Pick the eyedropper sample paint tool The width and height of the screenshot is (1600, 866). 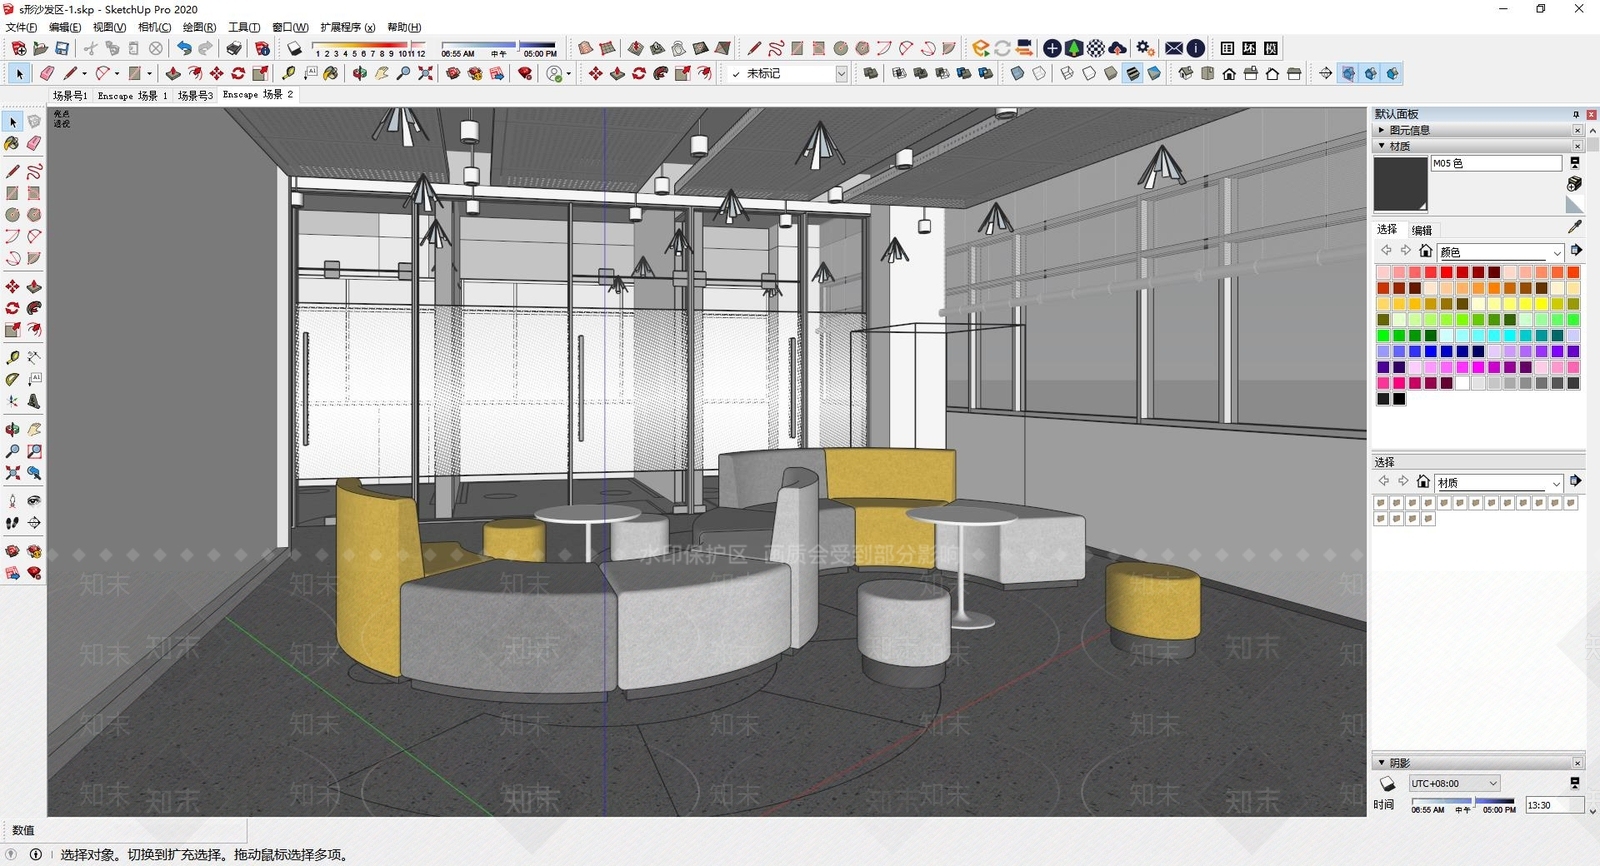tap(1575, 228)
